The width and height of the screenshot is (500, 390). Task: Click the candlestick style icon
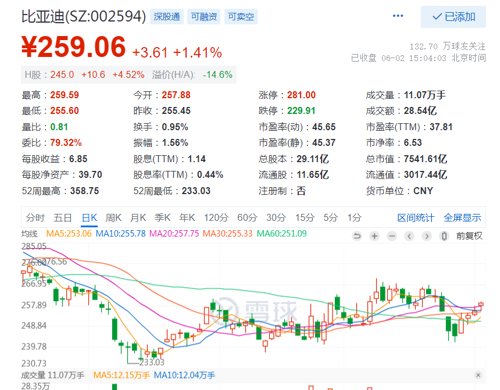[444, 236]
